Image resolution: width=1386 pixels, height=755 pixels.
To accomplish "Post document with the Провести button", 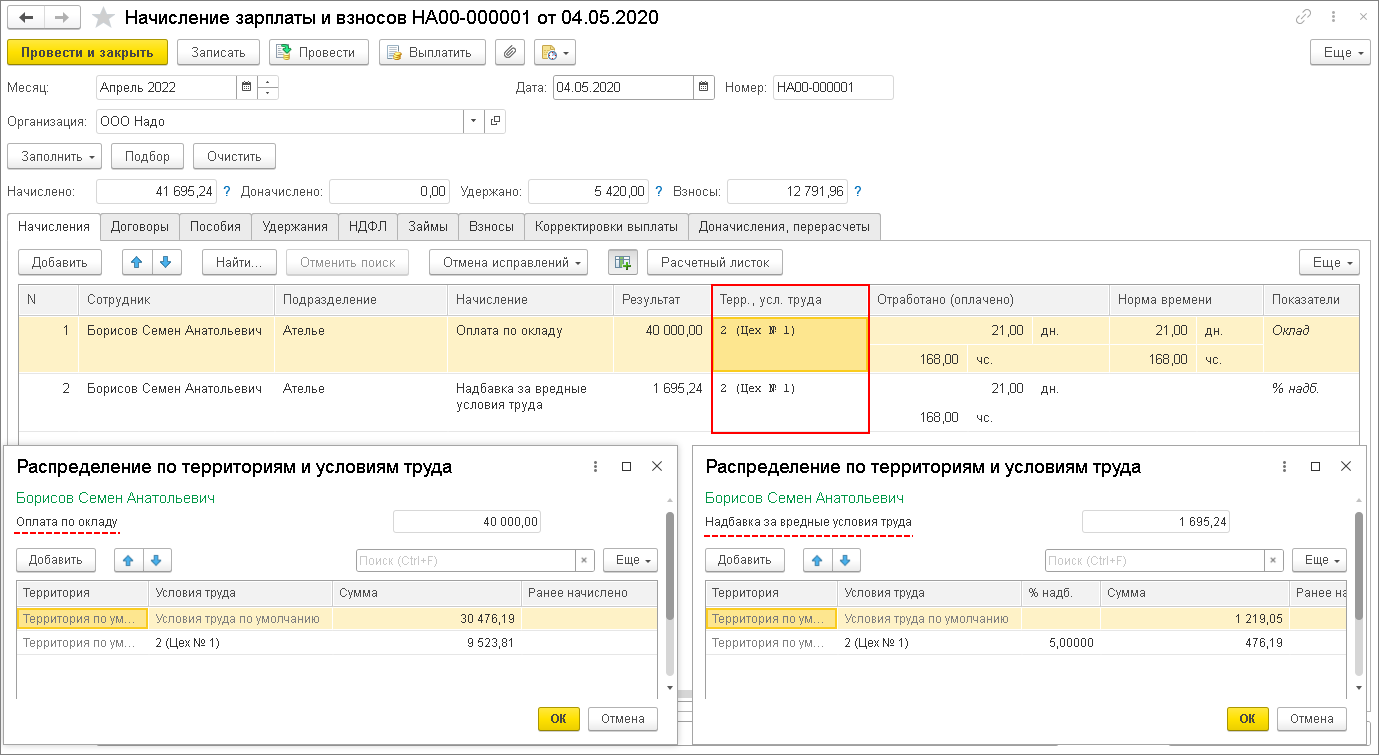I will pyautogui.click(x=319, y=52).
